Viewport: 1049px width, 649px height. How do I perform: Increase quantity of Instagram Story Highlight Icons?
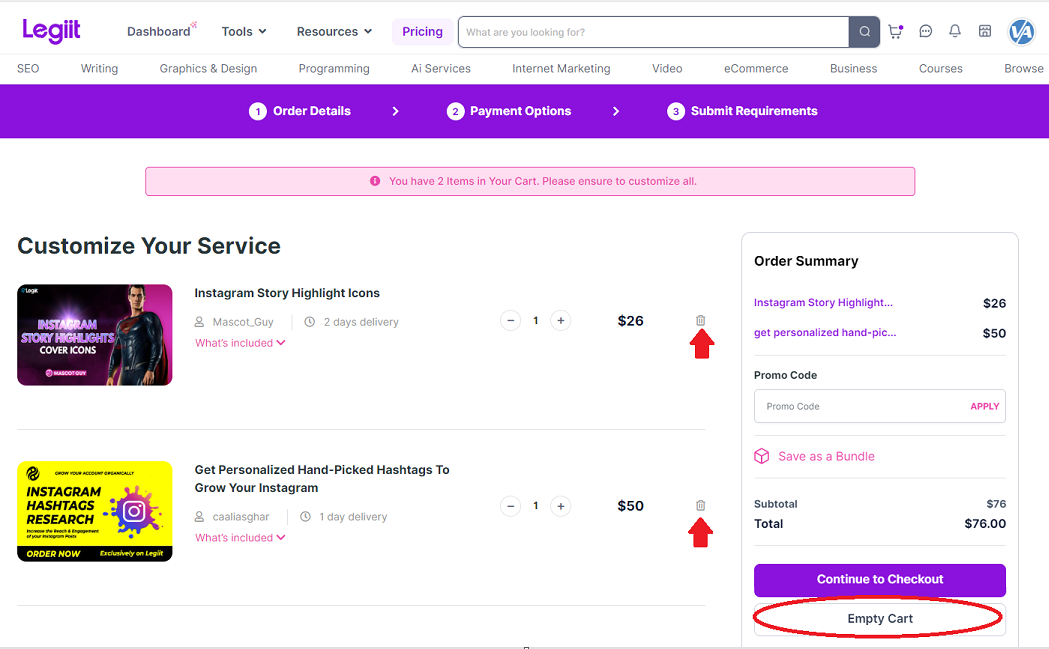pyautogui.click(x=561, y=320)
